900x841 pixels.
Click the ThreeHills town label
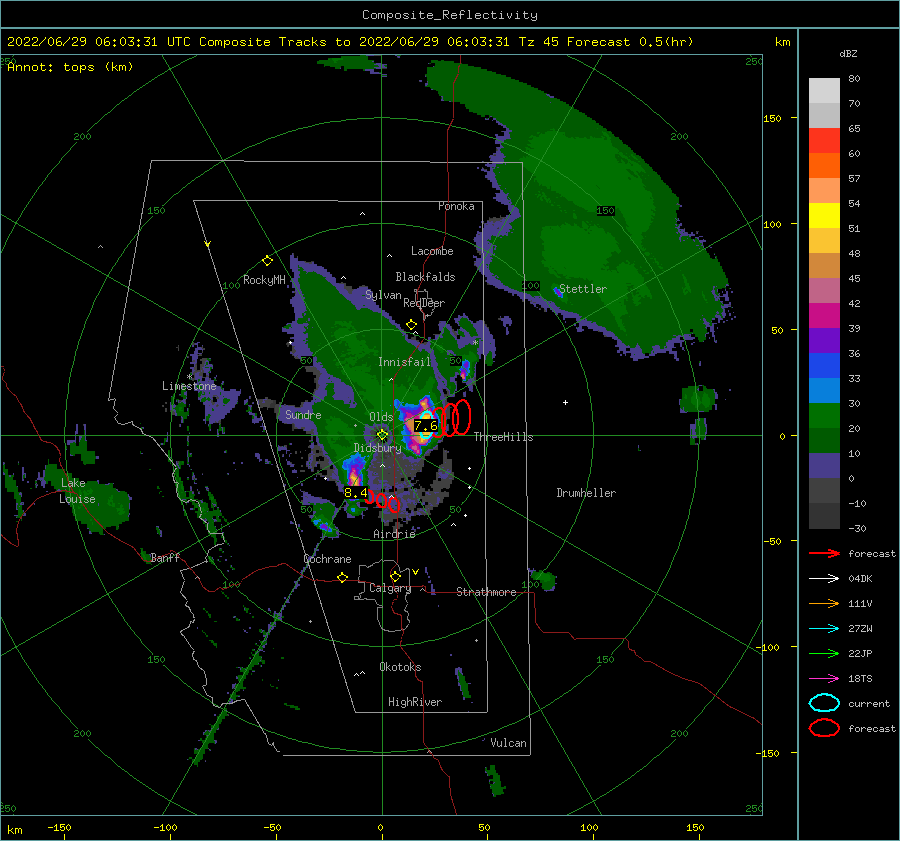tap(503, 437)
